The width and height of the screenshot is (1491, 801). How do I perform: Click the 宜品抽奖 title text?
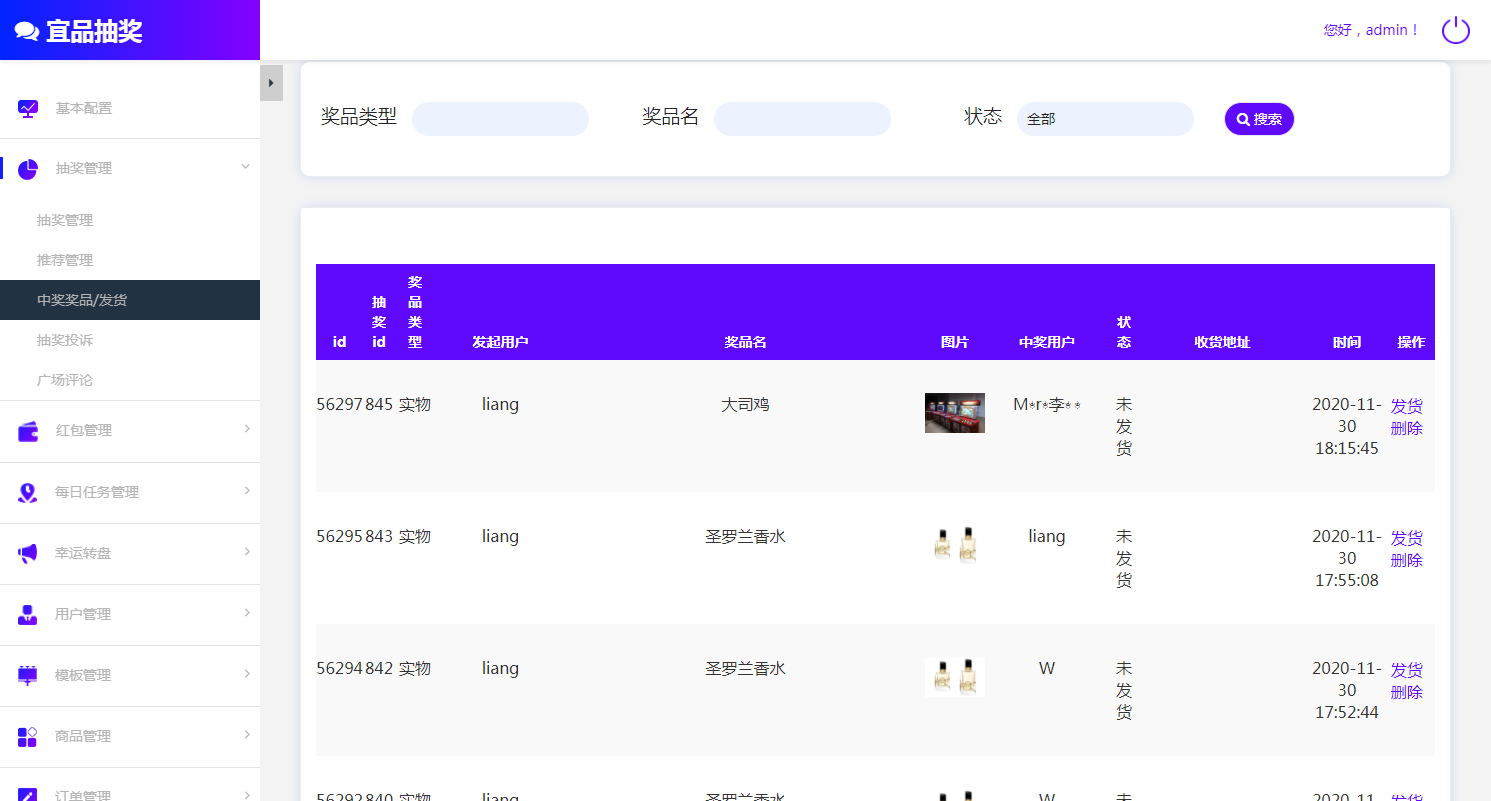coord(94,31)
